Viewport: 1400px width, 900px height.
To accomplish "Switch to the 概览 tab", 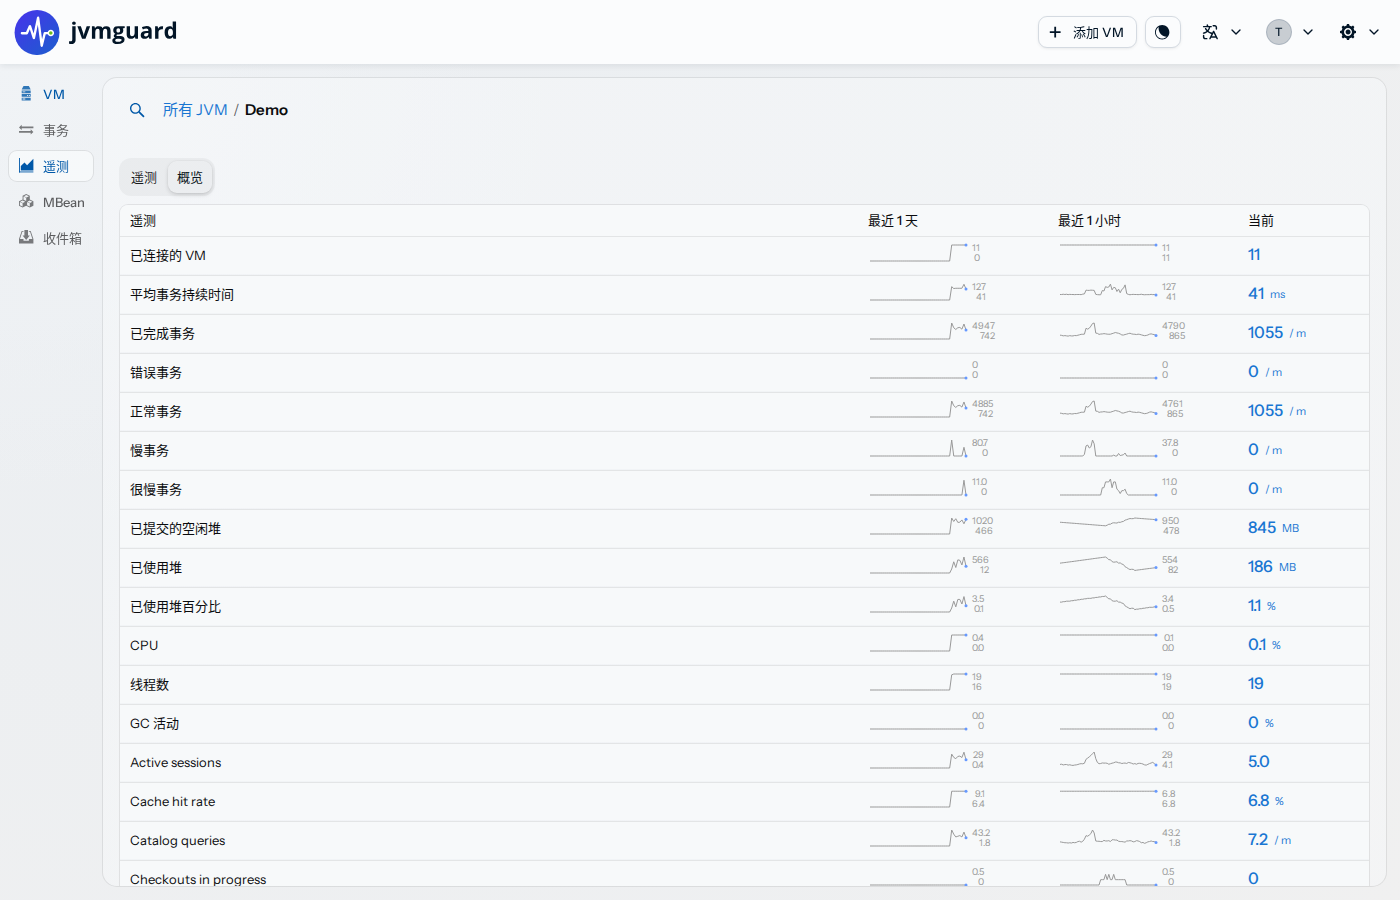I will coord(190,178).
